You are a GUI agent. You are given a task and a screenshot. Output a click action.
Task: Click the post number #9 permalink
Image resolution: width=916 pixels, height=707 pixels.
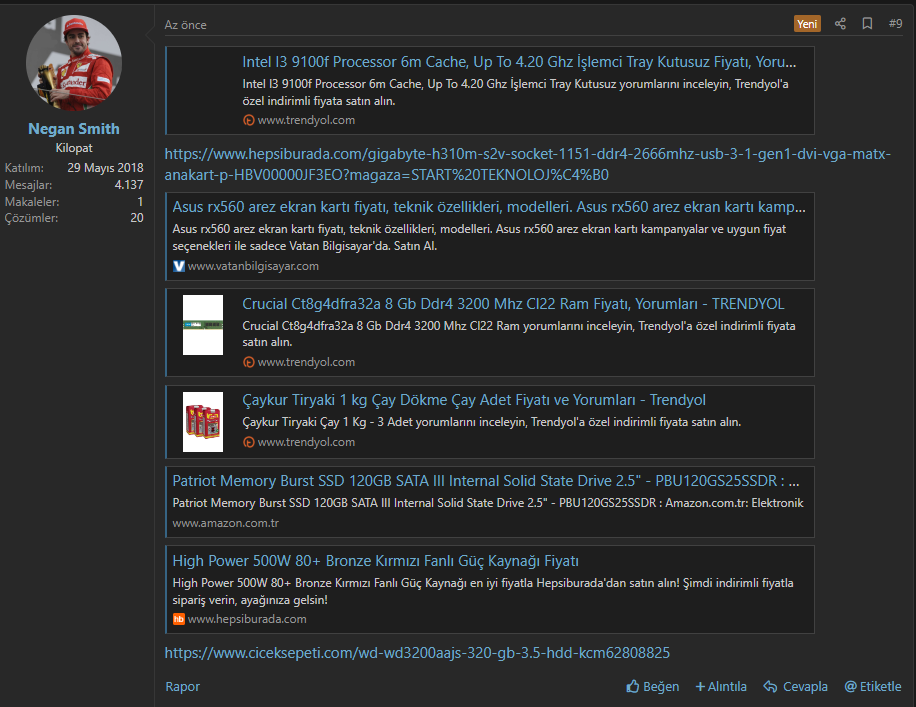pyautogui.click(x=896, y=24)
